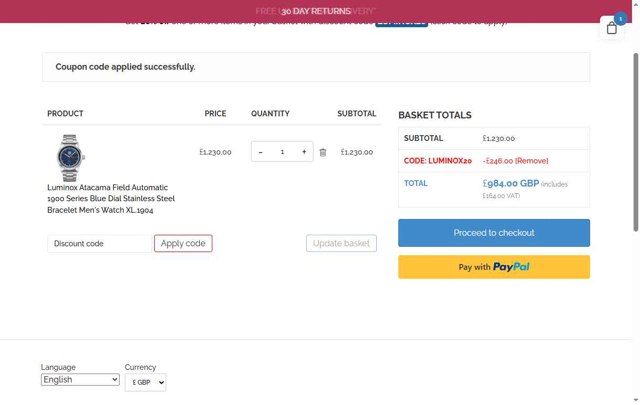
Task: Decrease quantity with the minus button
Action: pyautogui.click(x=260, y=152)
